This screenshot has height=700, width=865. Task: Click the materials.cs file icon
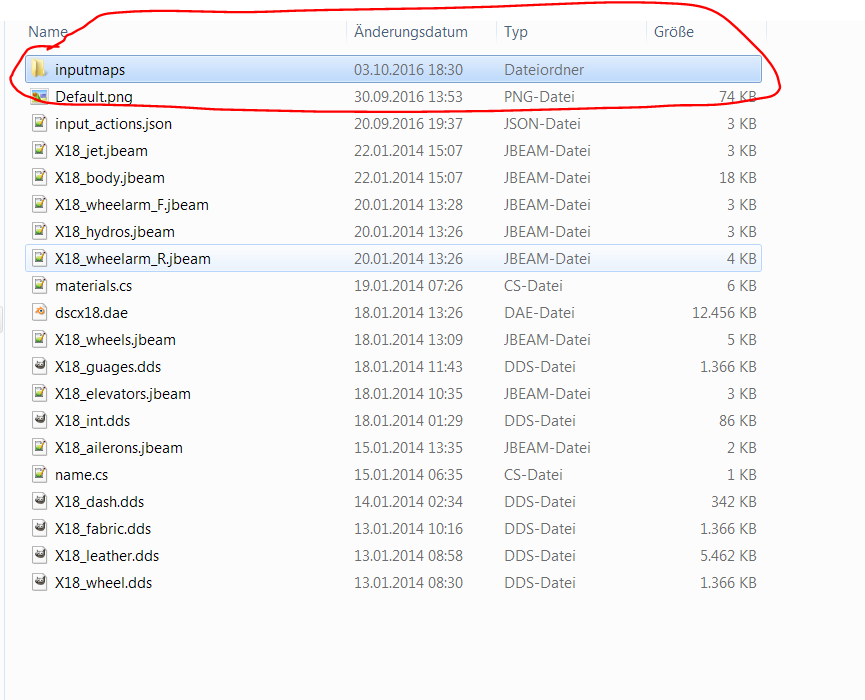(39, 285)
